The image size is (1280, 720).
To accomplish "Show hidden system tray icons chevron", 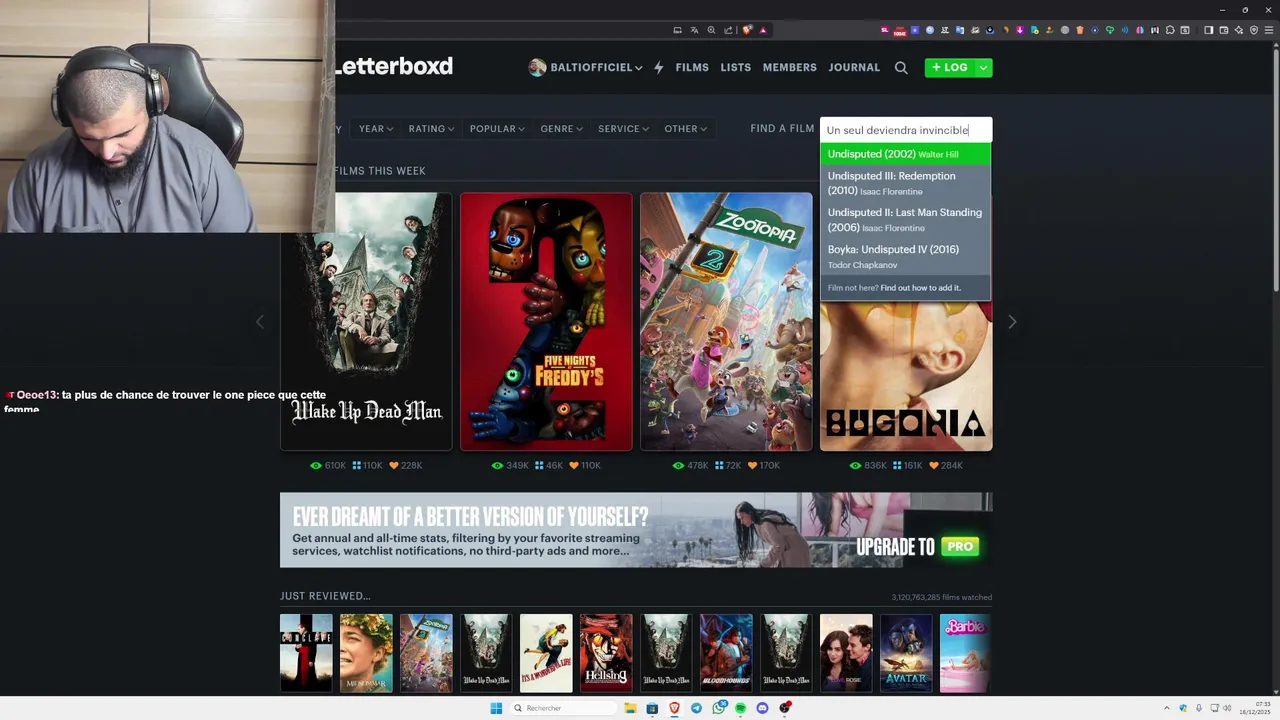I will [1167, 708].
